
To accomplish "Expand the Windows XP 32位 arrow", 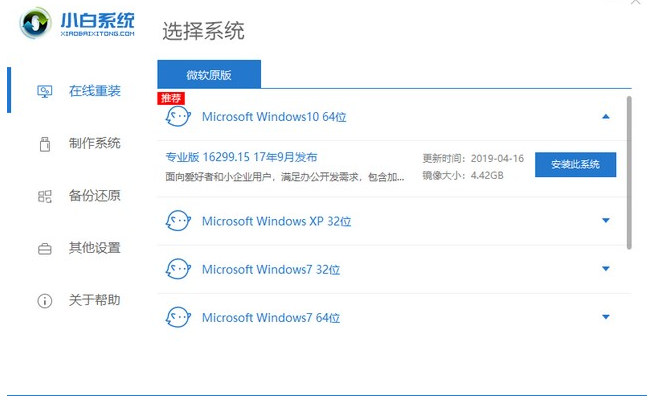I will pos(606,220).
